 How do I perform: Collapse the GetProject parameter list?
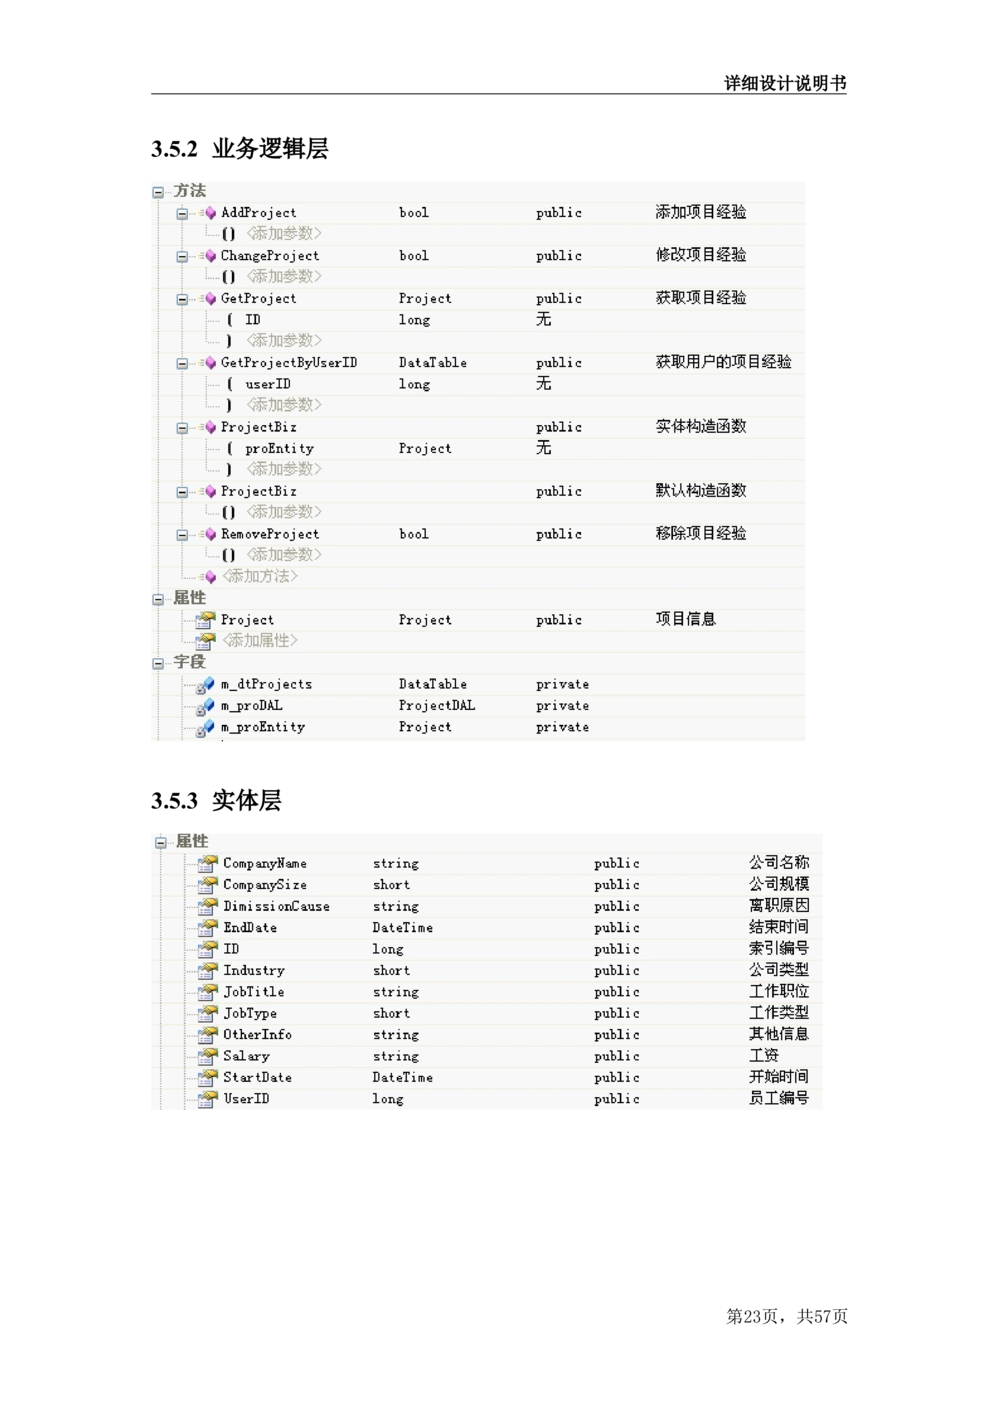182,298
